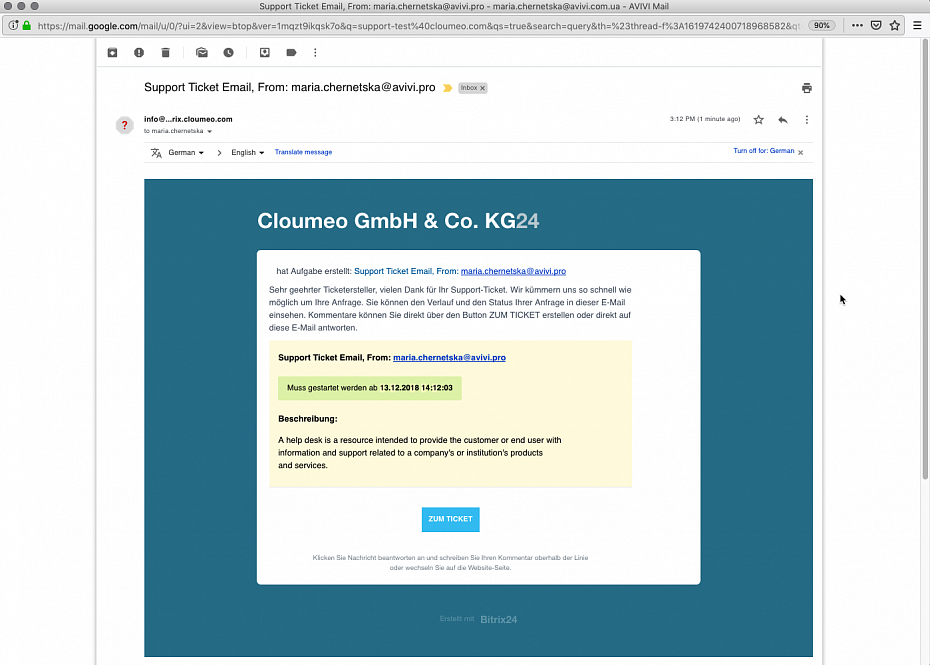Click the Muss gestartet werden ab date box
Screen dimensions: 930x665
coord(370,388)
